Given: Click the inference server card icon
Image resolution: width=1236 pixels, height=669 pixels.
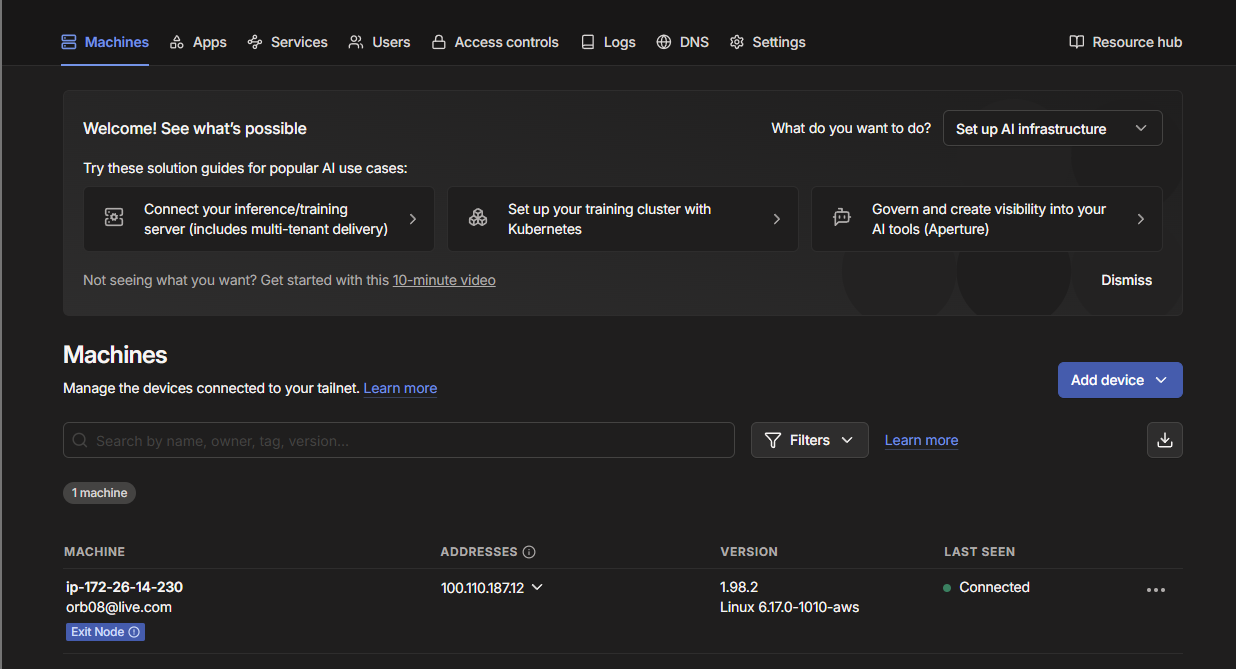Looking at the screenshot, I should point(114,218).
